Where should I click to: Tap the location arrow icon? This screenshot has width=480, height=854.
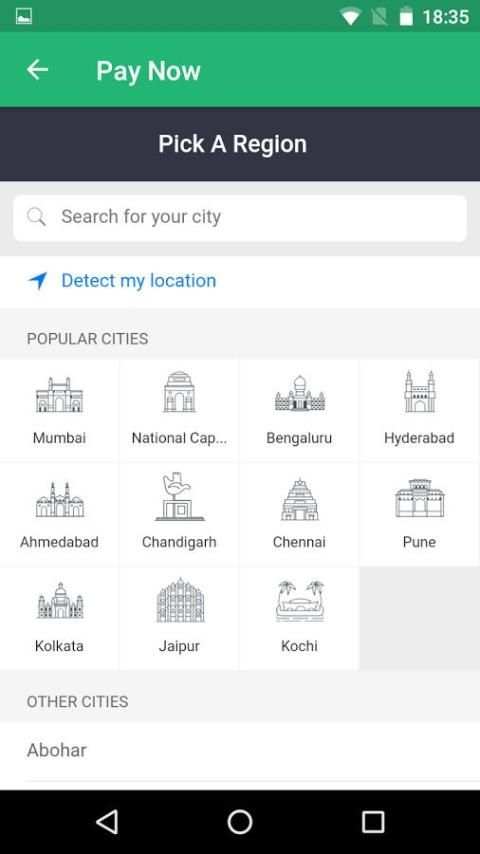[38, 280]
